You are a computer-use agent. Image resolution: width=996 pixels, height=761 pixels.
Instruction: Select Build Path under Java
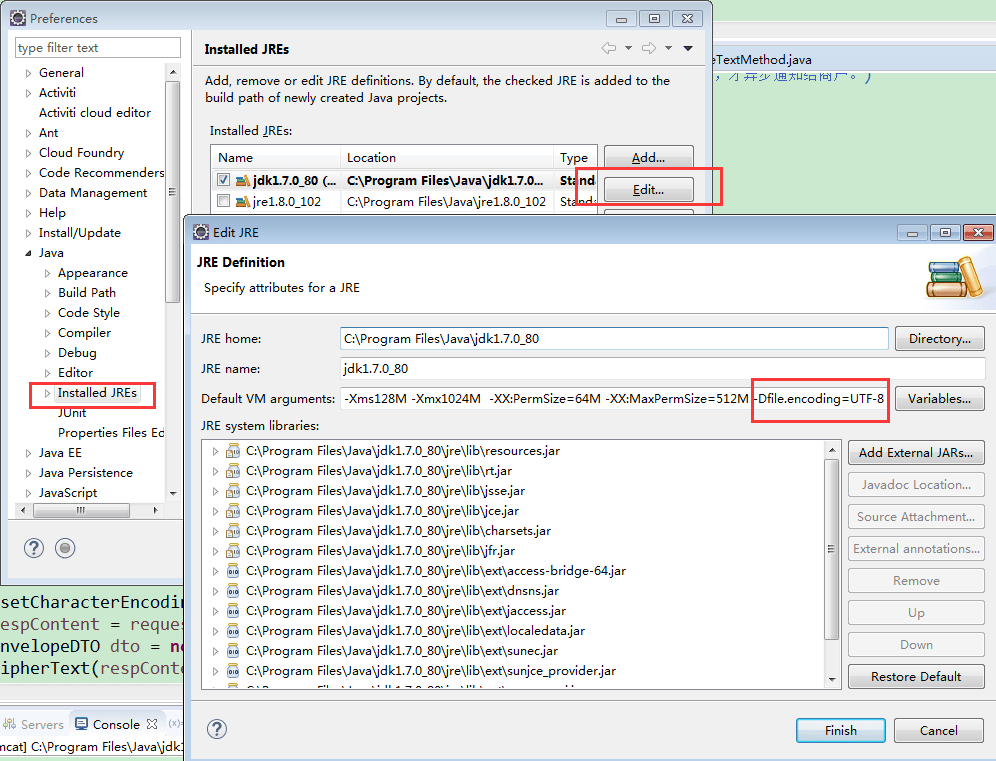tap(87, 293)
